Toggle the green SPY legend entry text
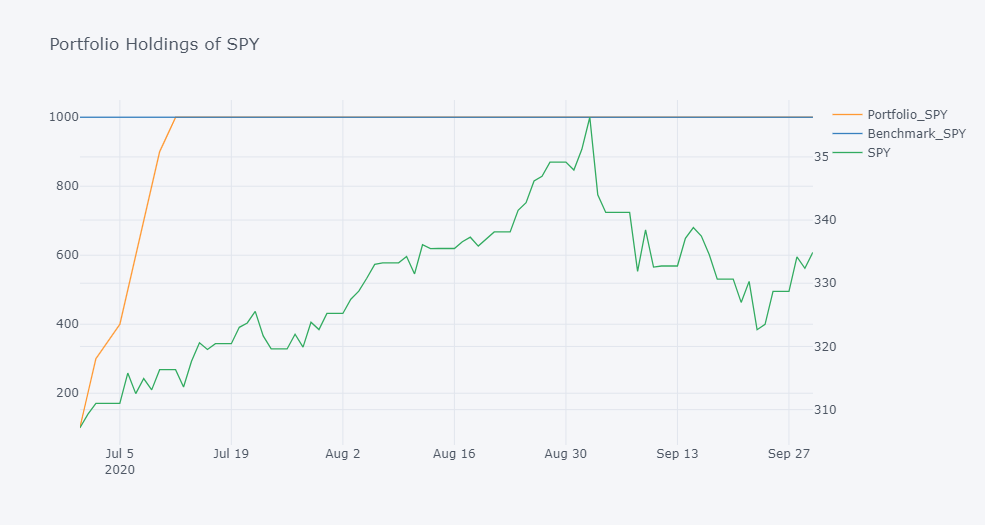Viewport: 985px width, 525px height. [878, 153]
